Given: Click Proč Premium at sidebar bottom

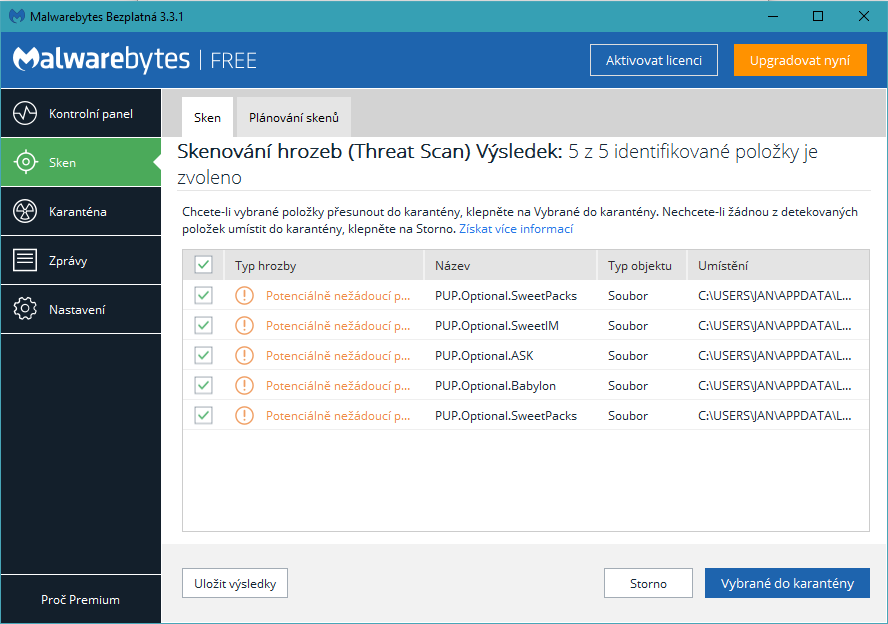Looking at the screenshot, I should 80,600.
